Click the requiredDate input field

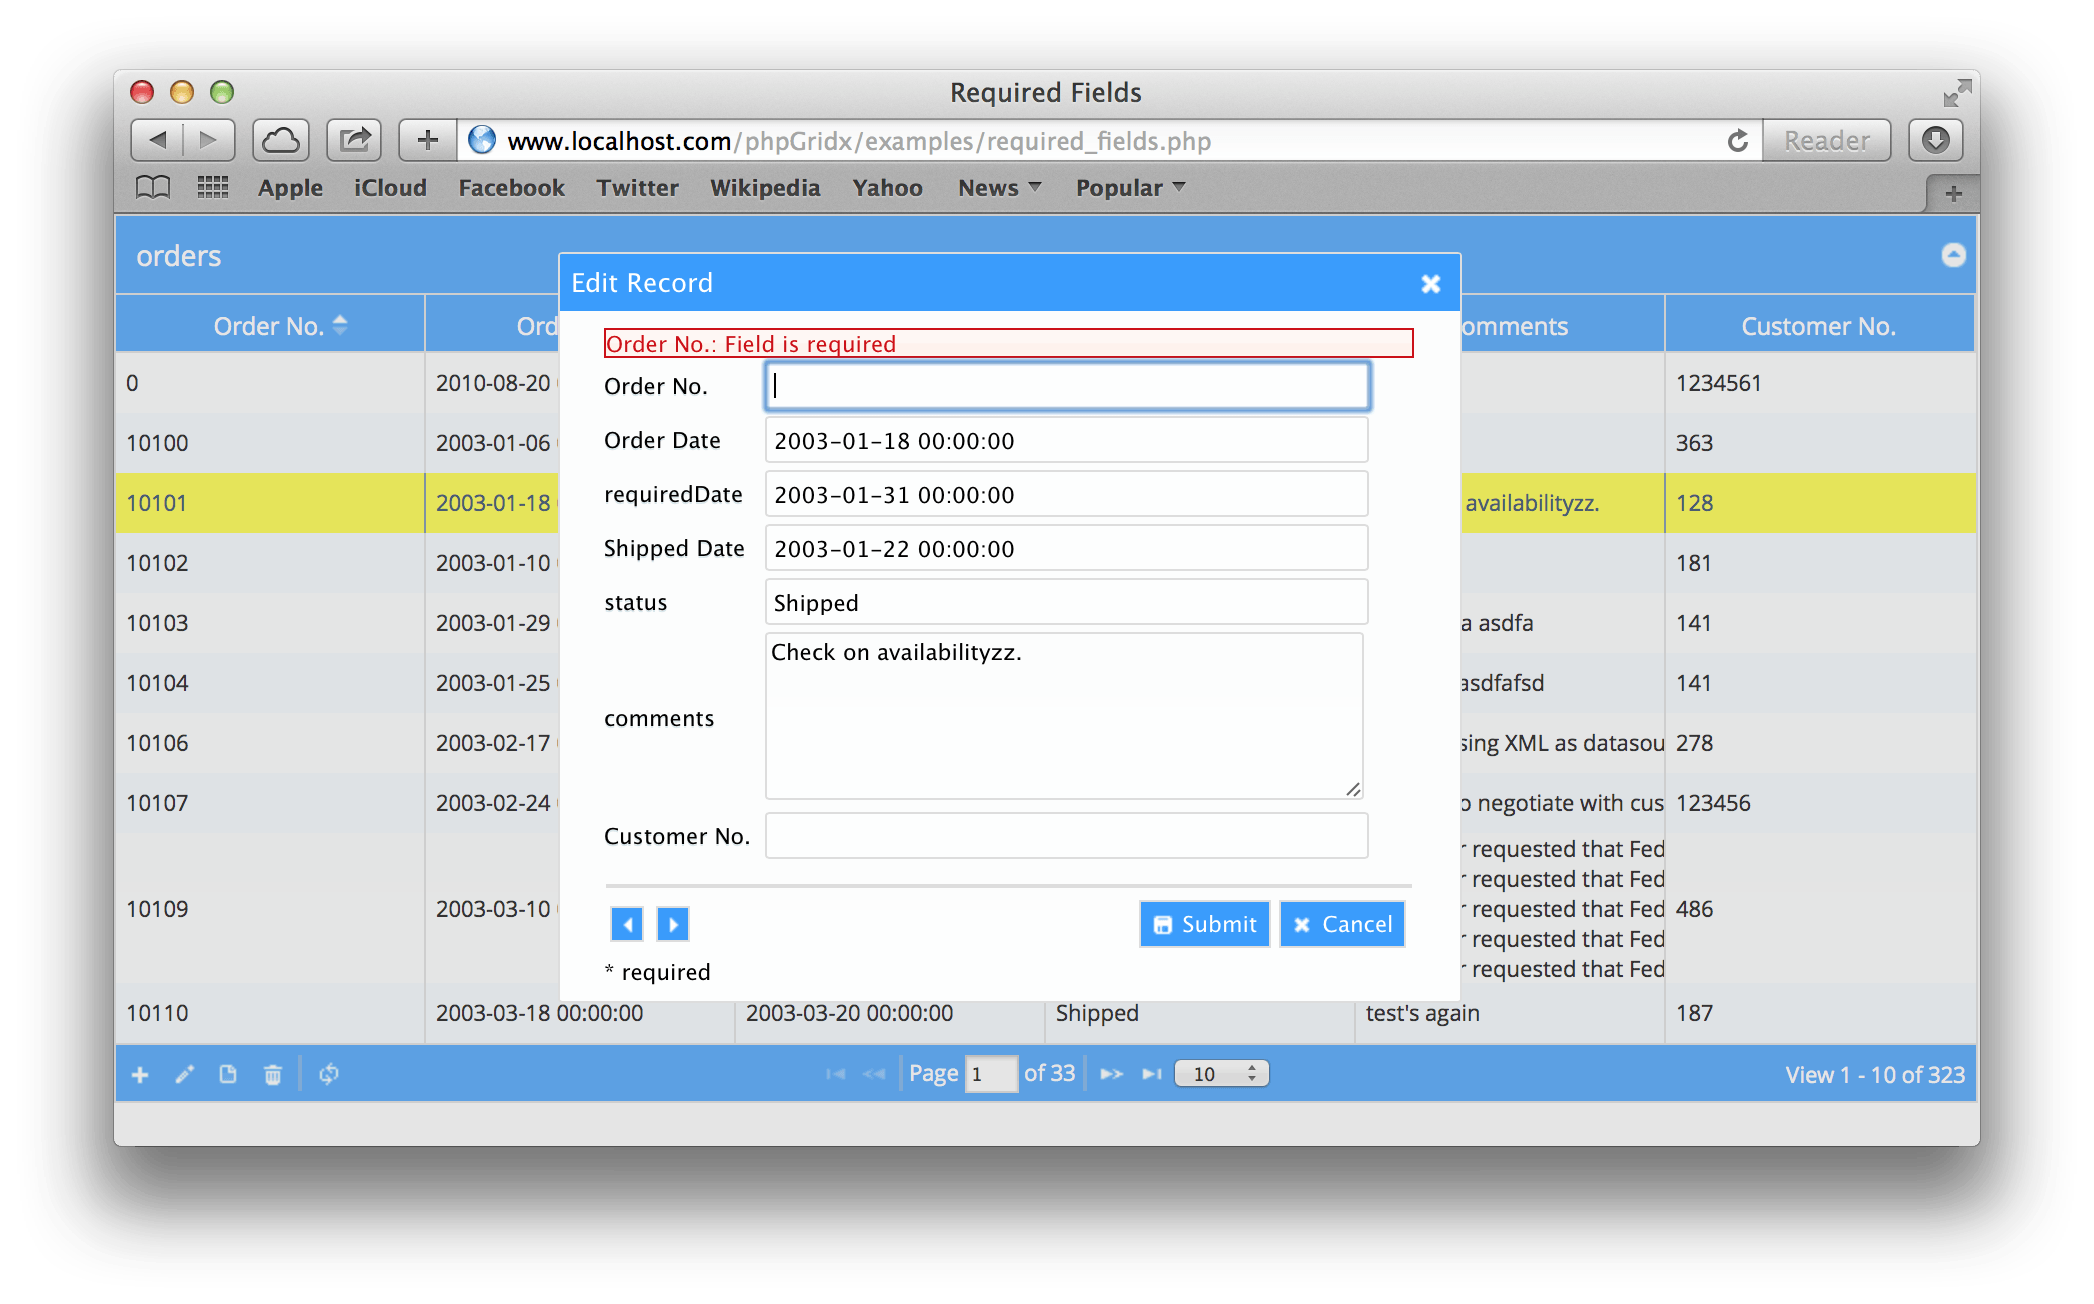[1067, 494]
